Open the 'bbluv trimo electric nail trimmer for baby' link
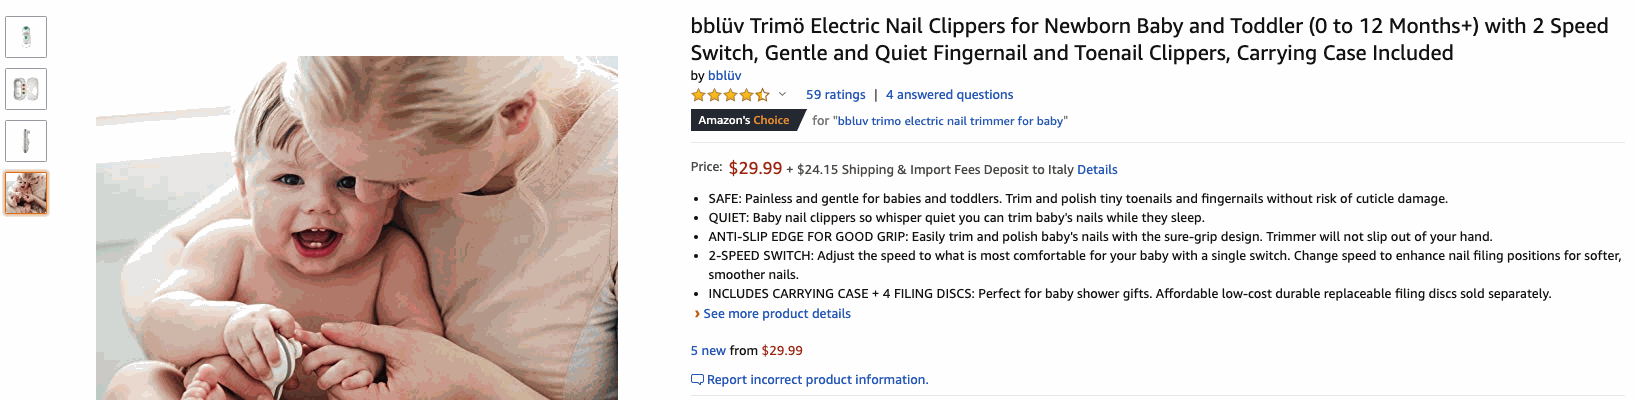The image size is (1635, 400). coord(950,121)
